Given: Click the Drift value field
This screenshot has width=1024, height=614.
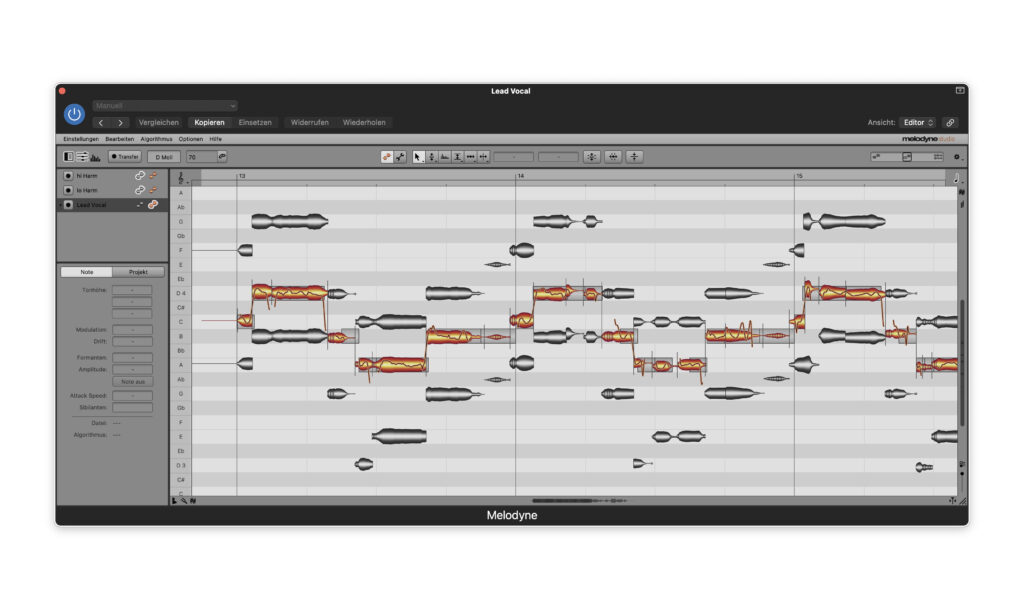Looking at the screenshot, I should pos(132,342).
